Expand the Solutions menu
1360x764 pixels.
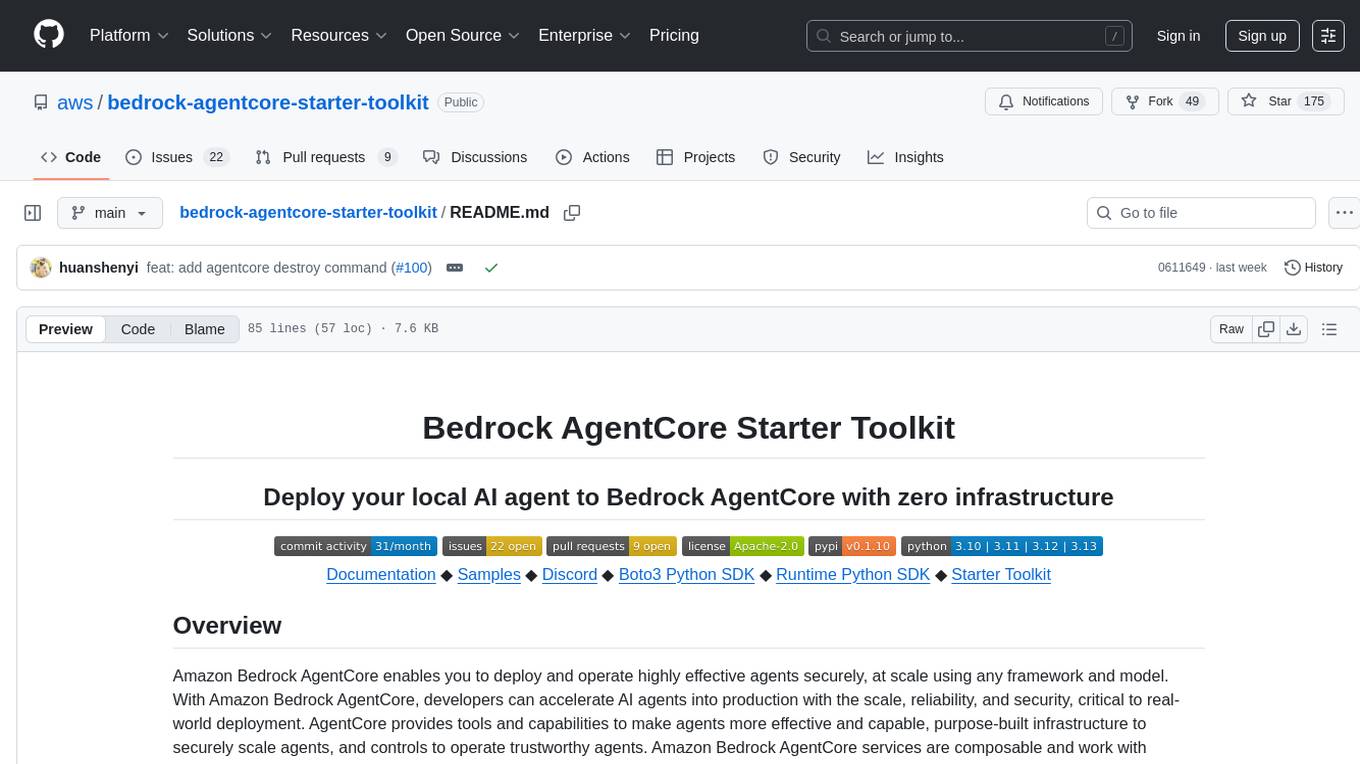click(x=230, y=35)
